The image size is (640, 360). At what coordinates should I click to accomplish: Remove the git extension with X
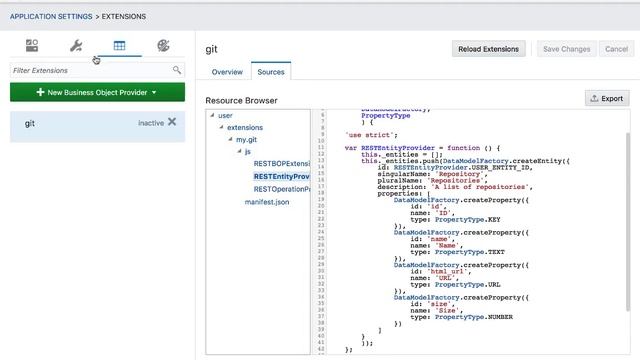[172, 122]
